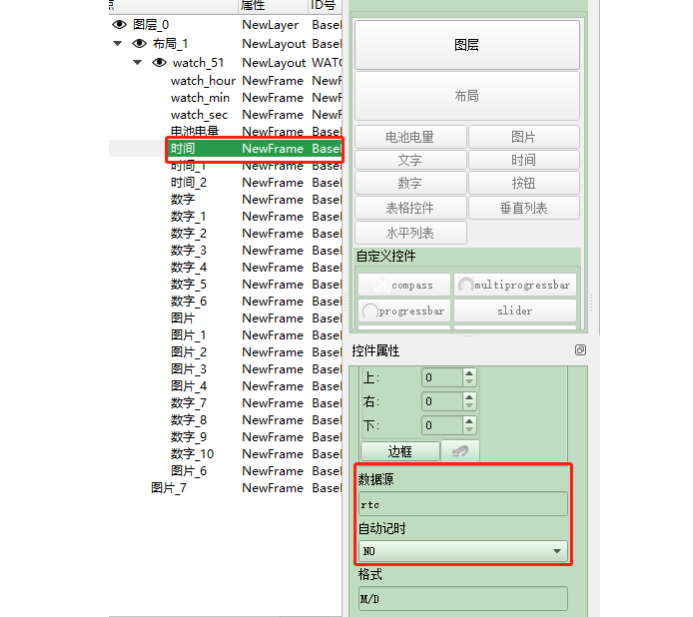Increase the 右 spinbox value

coord(469,397)
